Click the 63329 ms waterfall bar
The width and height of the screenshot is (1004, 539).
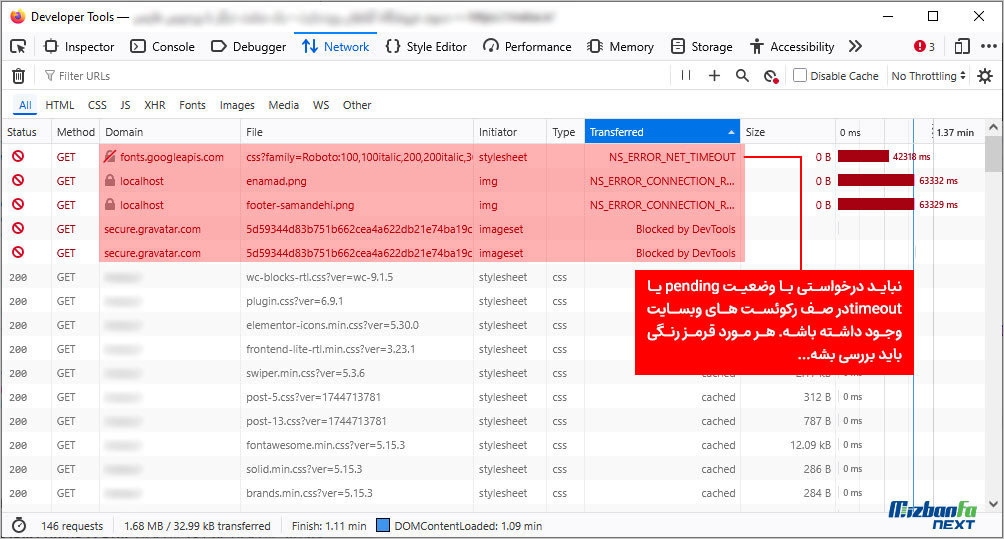(876, 204)
